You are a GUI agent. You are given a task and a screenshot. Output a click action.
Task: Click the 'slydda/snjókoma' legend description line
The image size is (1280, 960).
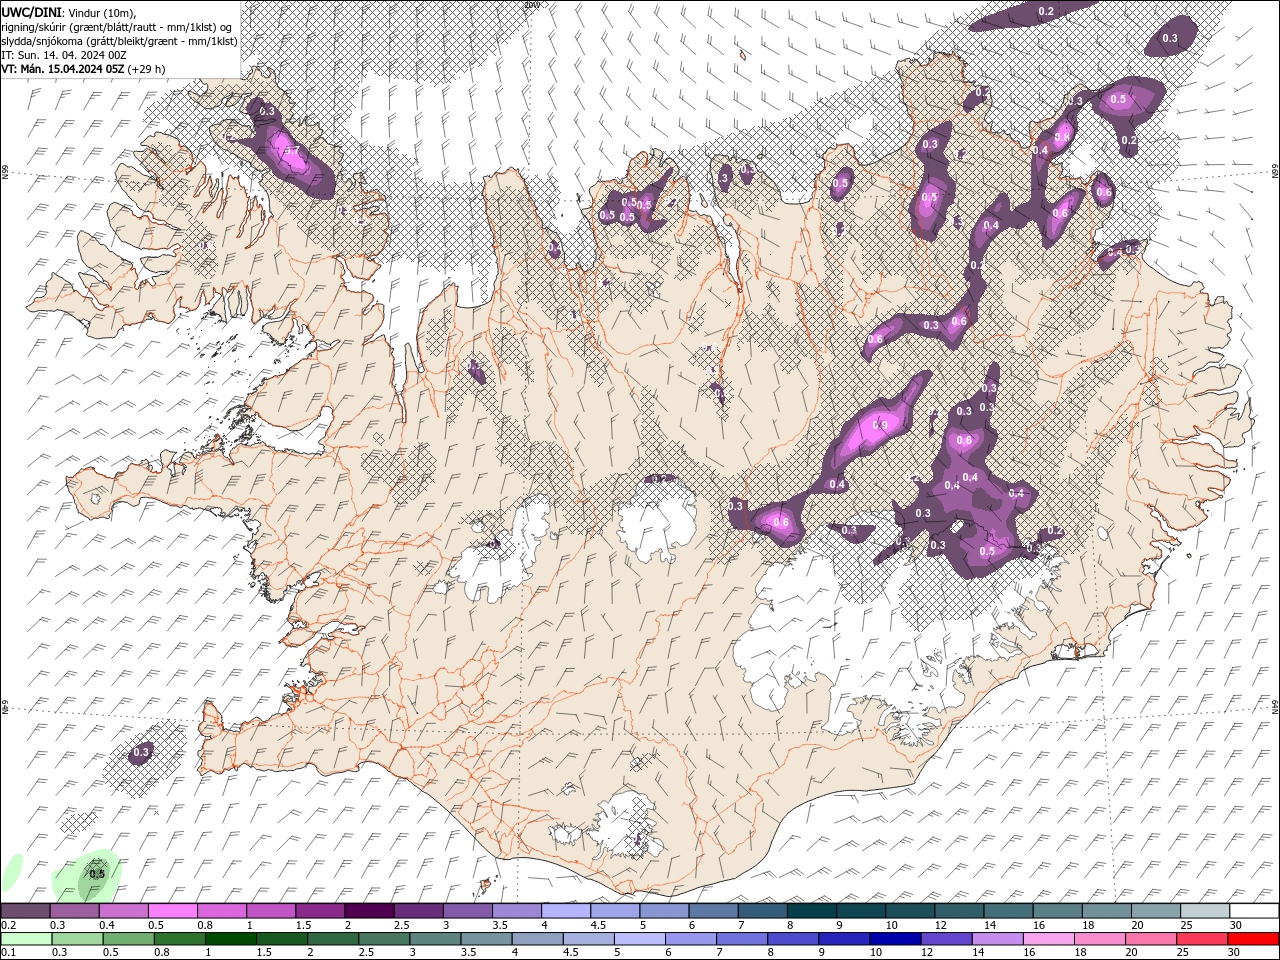[119, 41]
